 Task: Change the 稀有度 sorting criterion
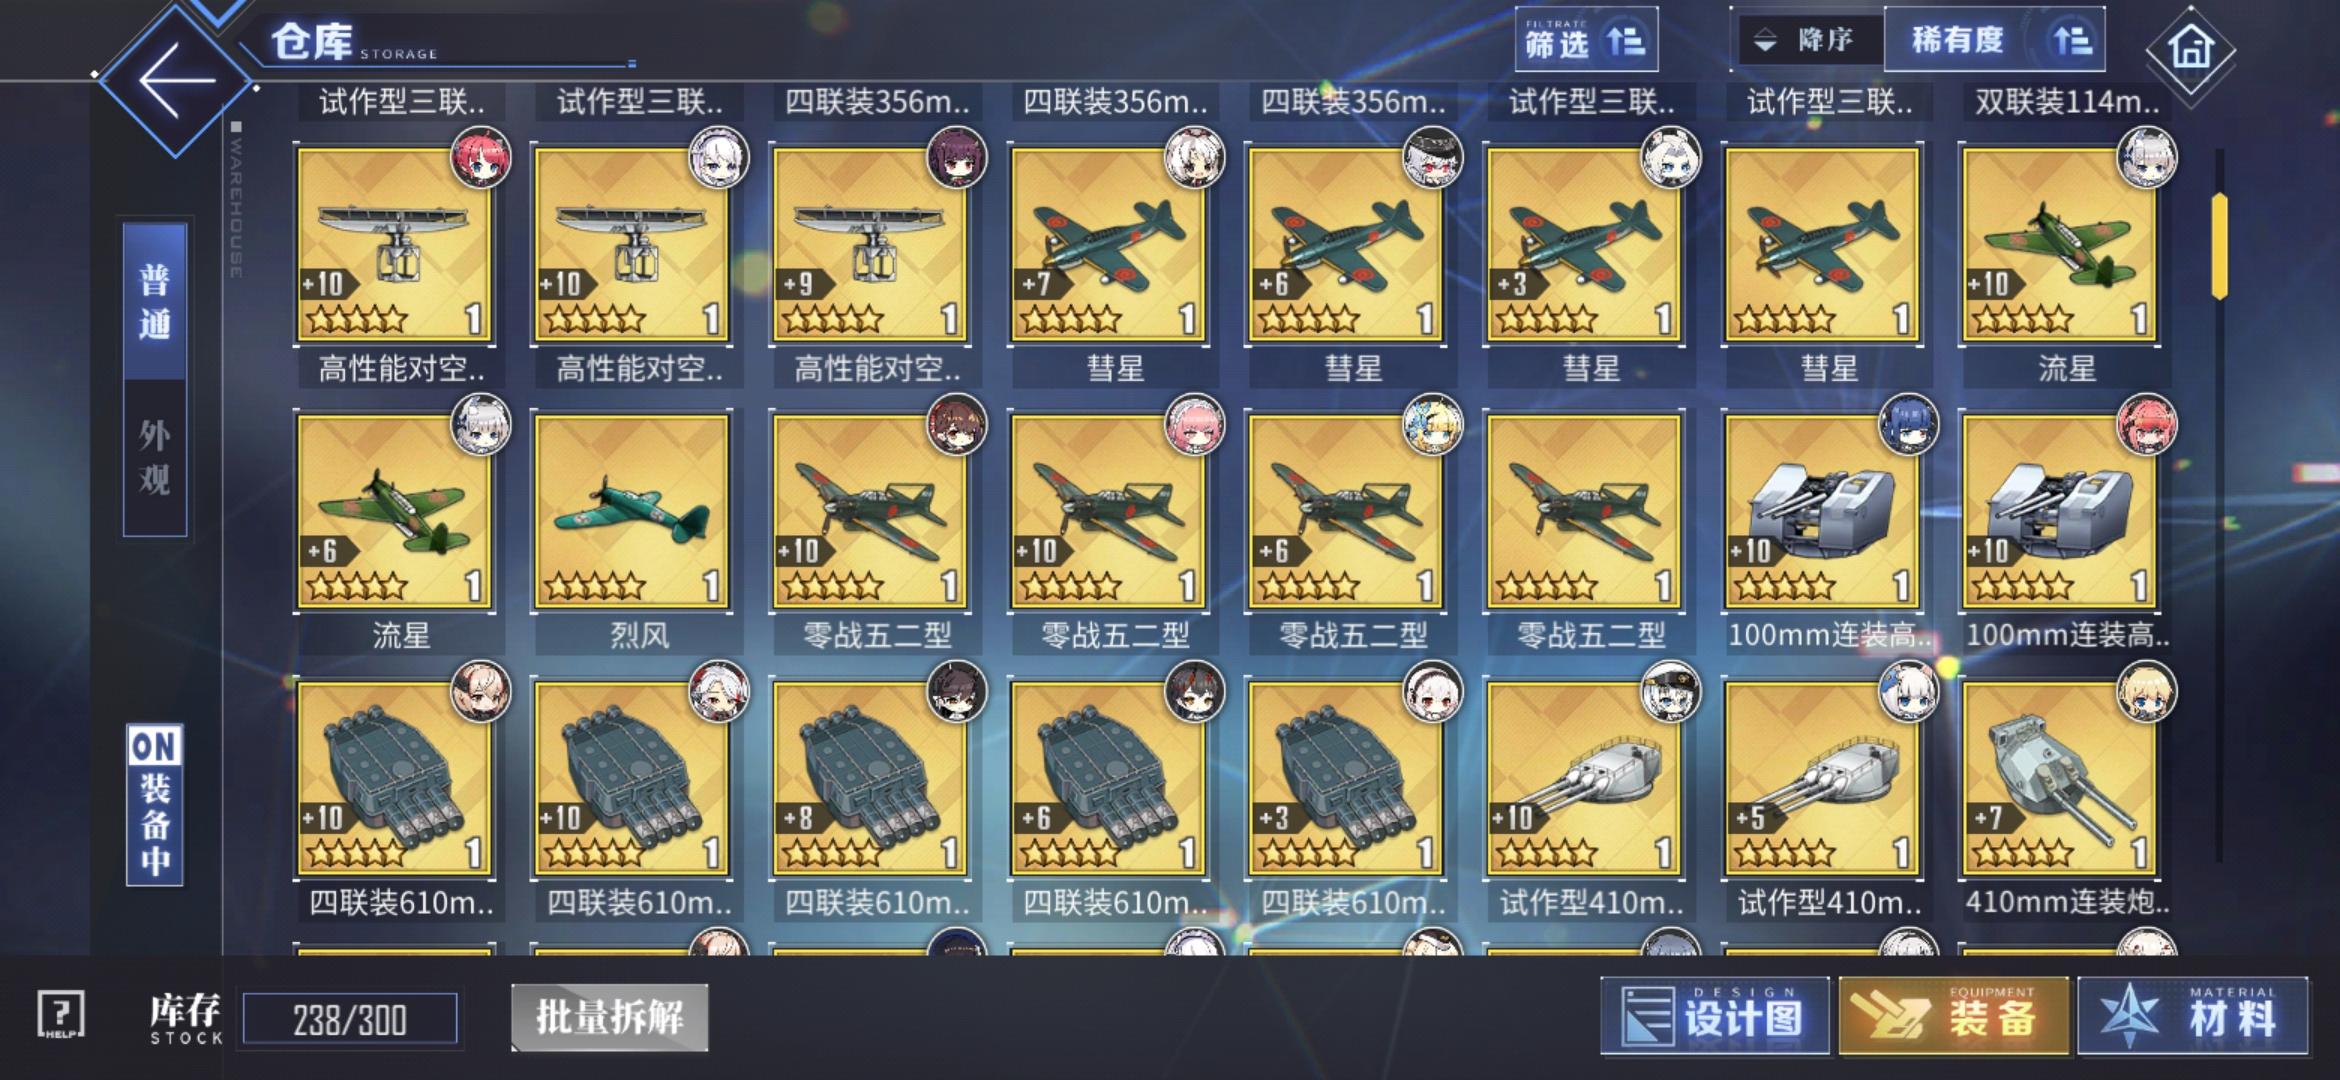[1994, 40]
